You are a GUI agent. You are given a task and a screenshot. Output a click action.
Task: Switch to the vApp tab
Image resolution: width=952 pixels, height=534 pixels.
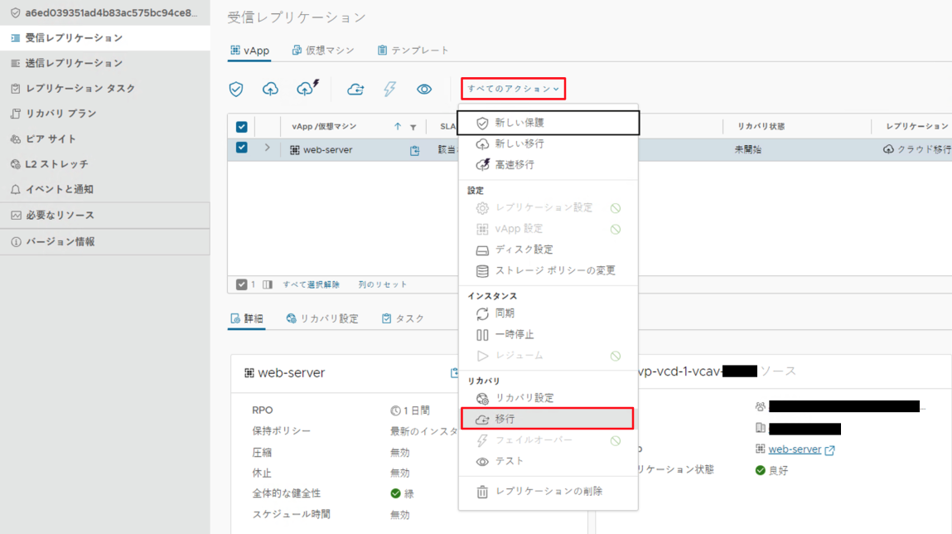click(x=250, y=50)
